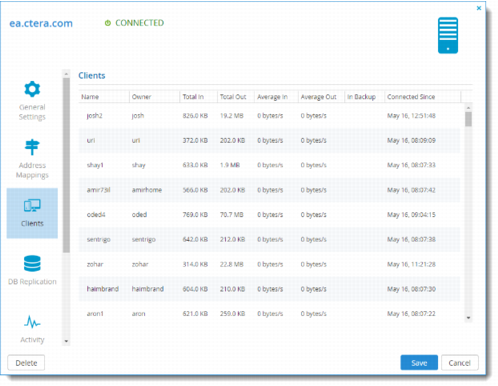The image size is (498, 386).
Task: Click the clients table scroll up arrow
Action: (x=468, y=108)
